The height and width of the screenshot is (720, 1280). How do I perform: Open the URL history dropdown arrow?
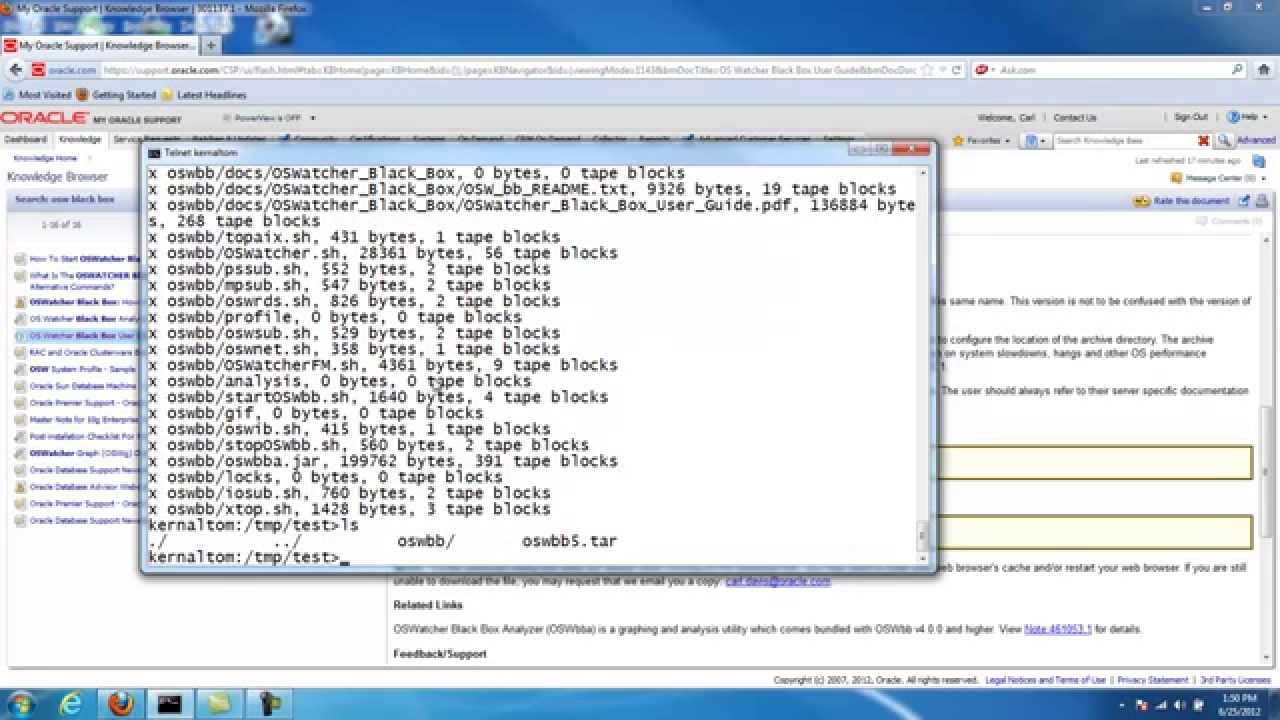point(943,70)
